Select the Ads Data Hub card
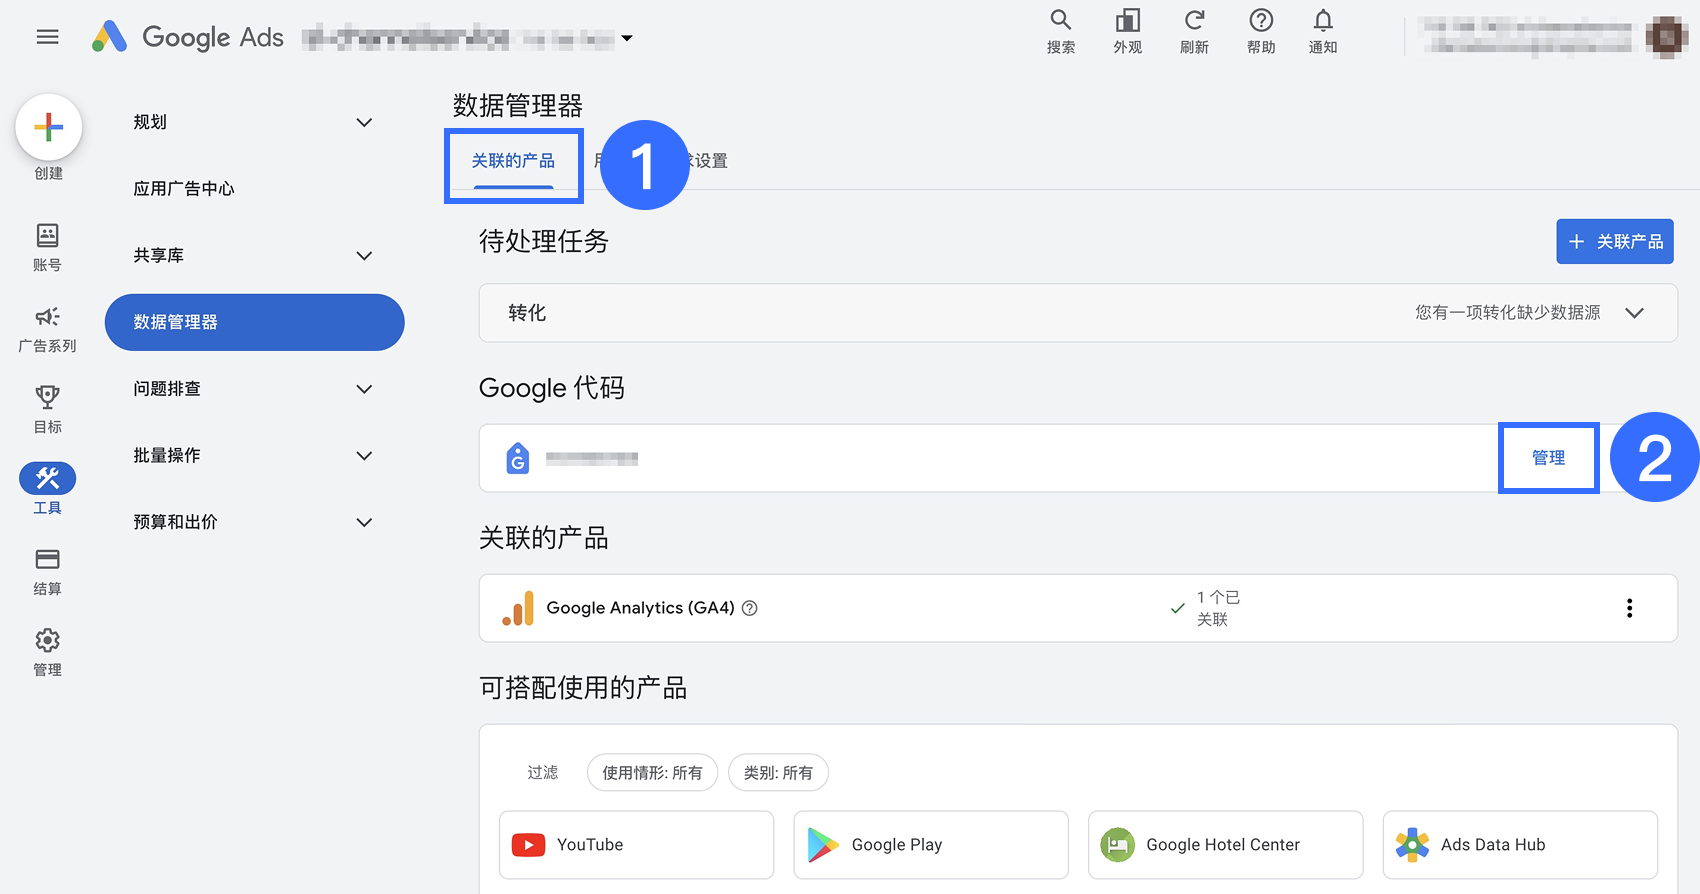 [1520, 845]
